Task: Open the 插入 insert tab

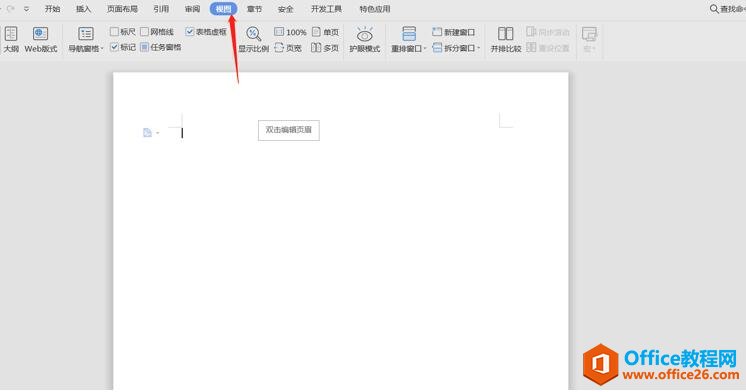Action: point(83,9)
